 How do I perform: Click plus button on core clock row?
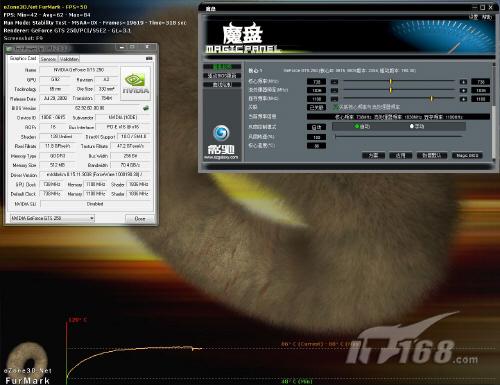[463, 82]
